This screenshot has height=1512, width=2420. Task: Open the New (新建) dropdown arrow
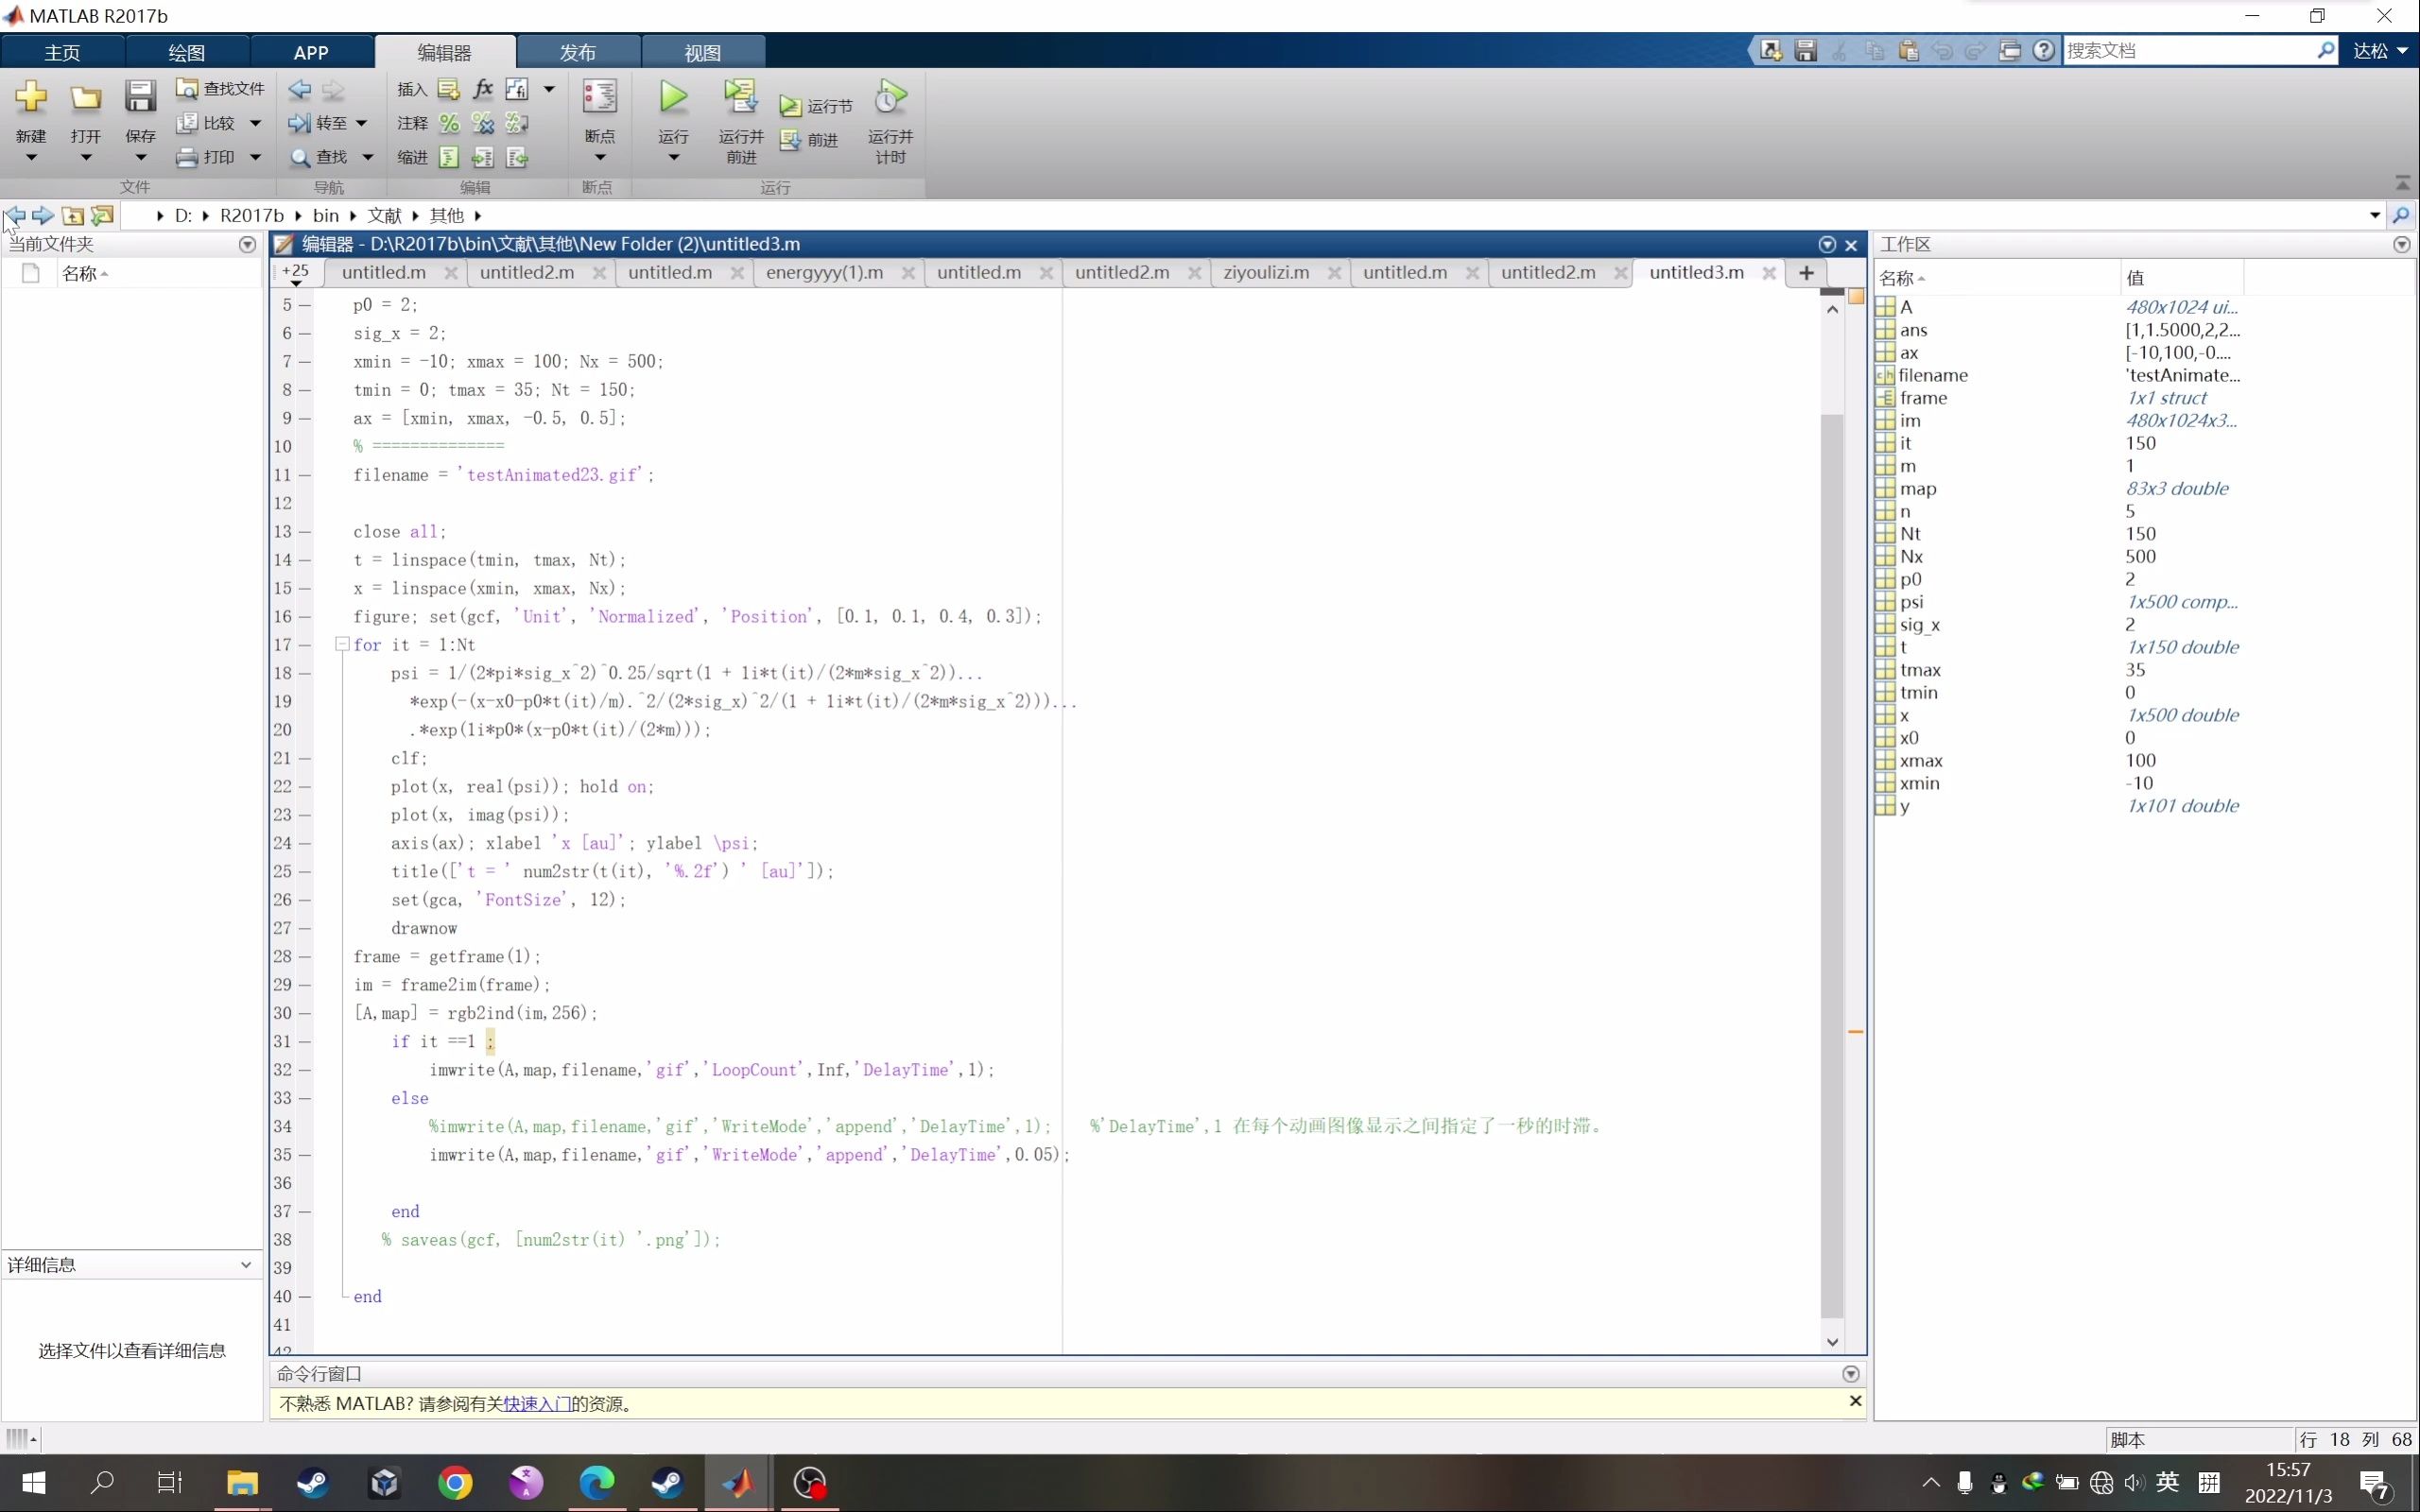(31, 158)
